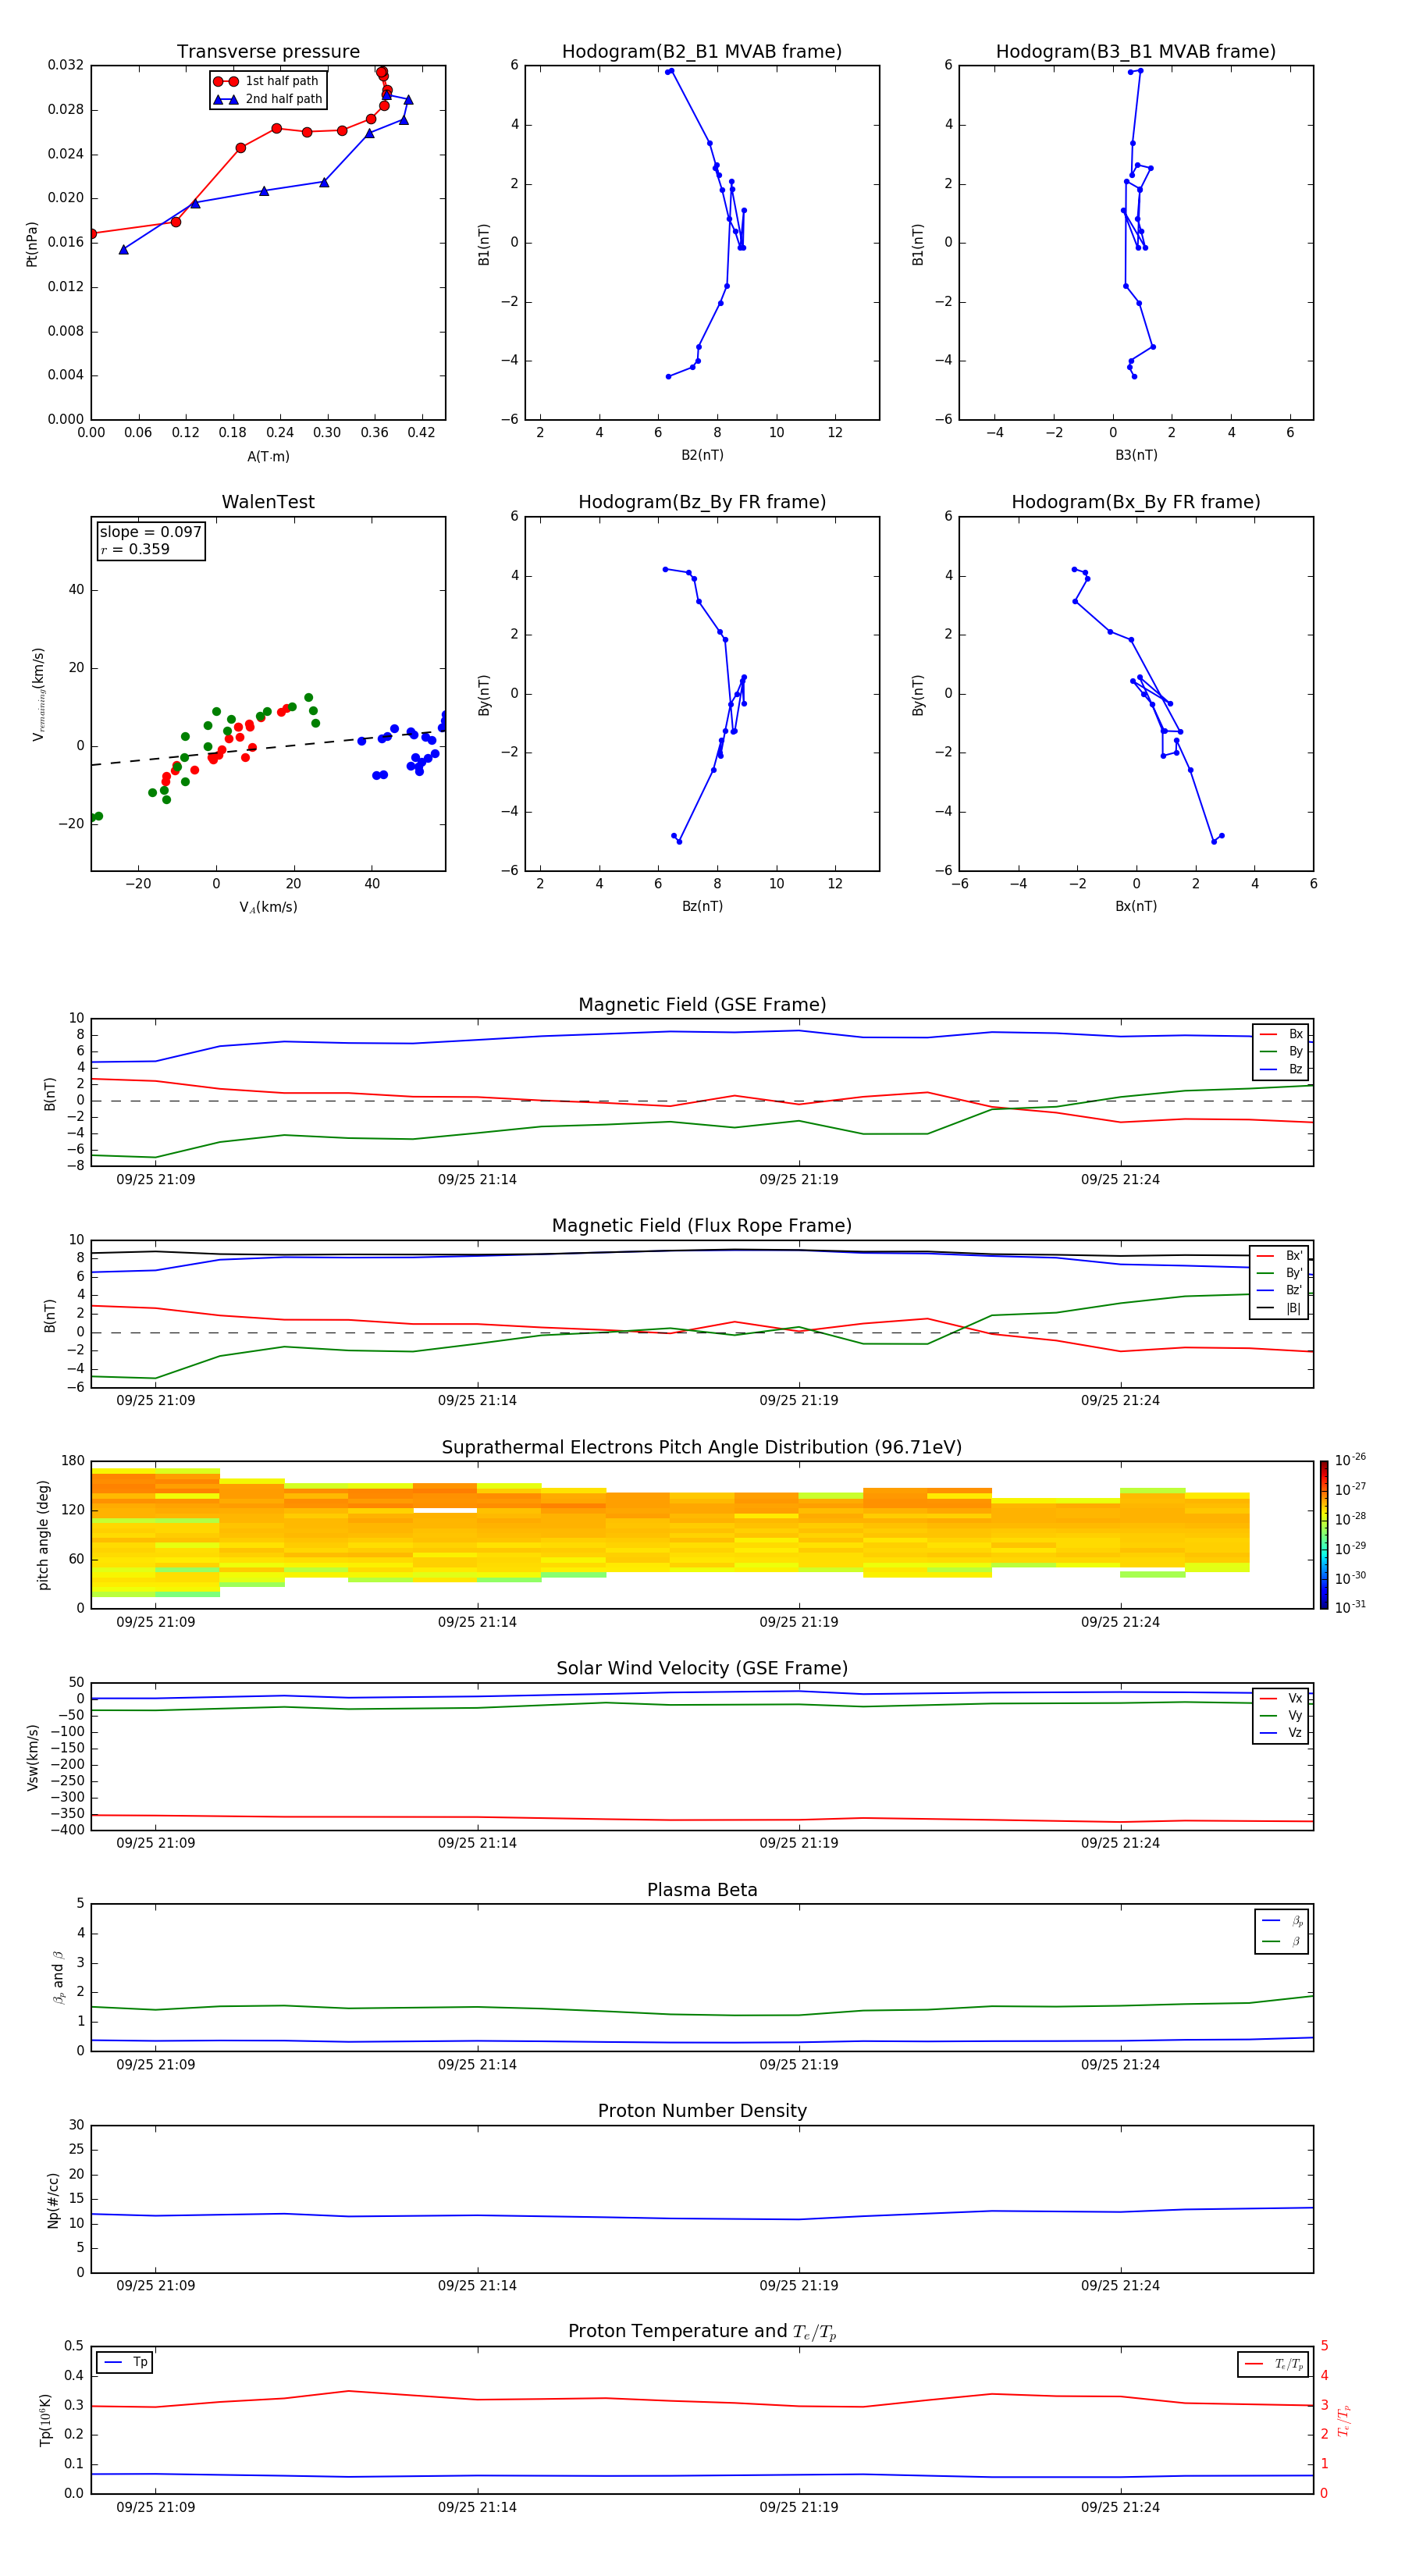Screen dimensions: 1405x2576
Task: Select the "Vy" velocity legend entry
Action: point(1281,1716)
